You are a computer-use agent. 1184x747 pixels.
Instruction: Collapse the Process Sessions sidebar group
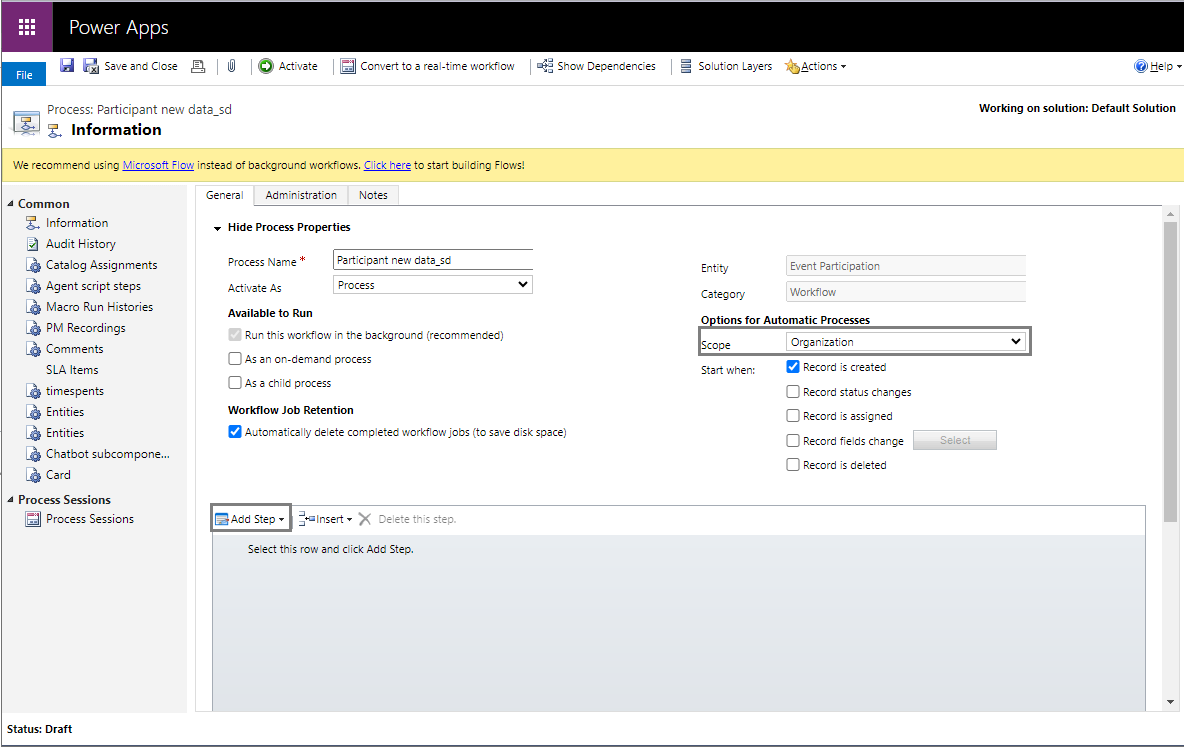tap(11, 500)
